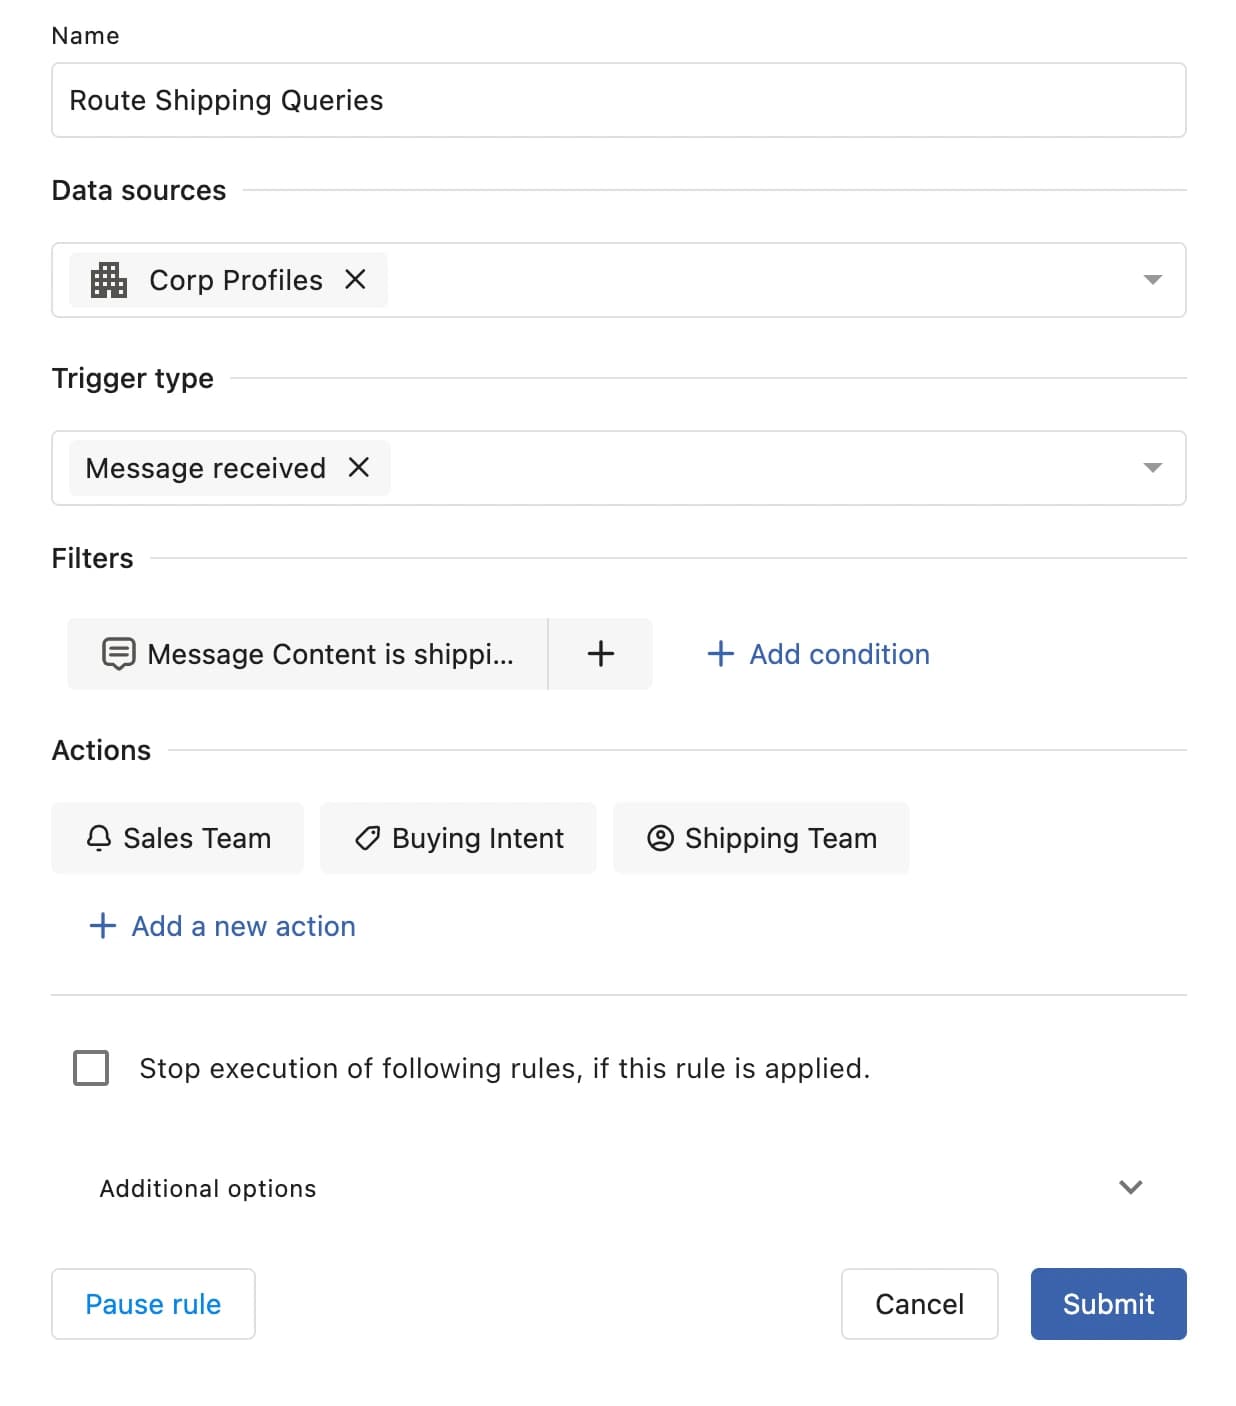Click the person icon on Shipping Team
The width and height of the screenshot is (1236, 1406).
(x=660, y=838)
